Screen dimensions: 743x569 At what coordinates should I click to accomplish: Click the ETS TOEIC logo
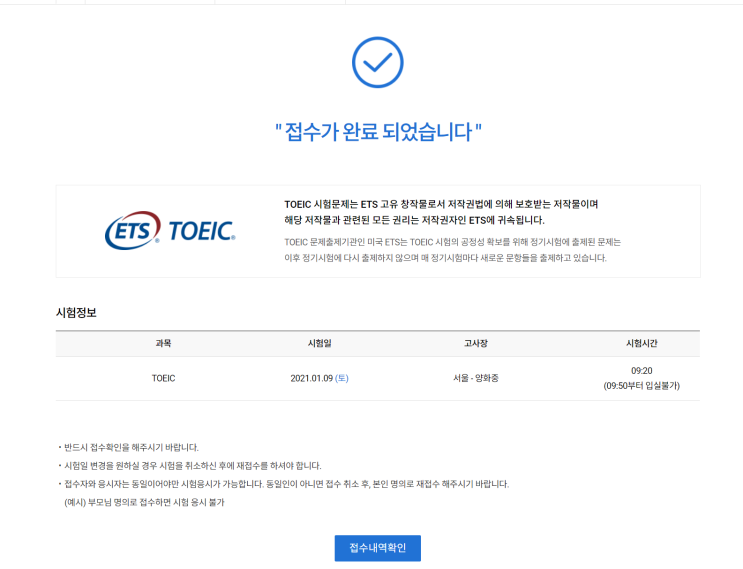tap(170, 231)
